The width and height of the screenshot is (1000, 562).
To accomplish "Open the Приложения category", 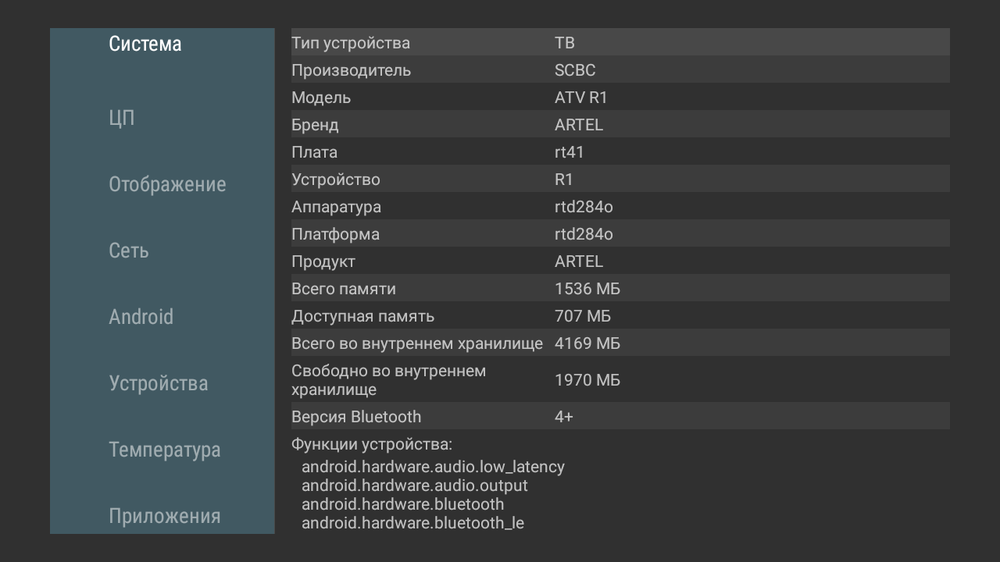I will coord(164,516).
